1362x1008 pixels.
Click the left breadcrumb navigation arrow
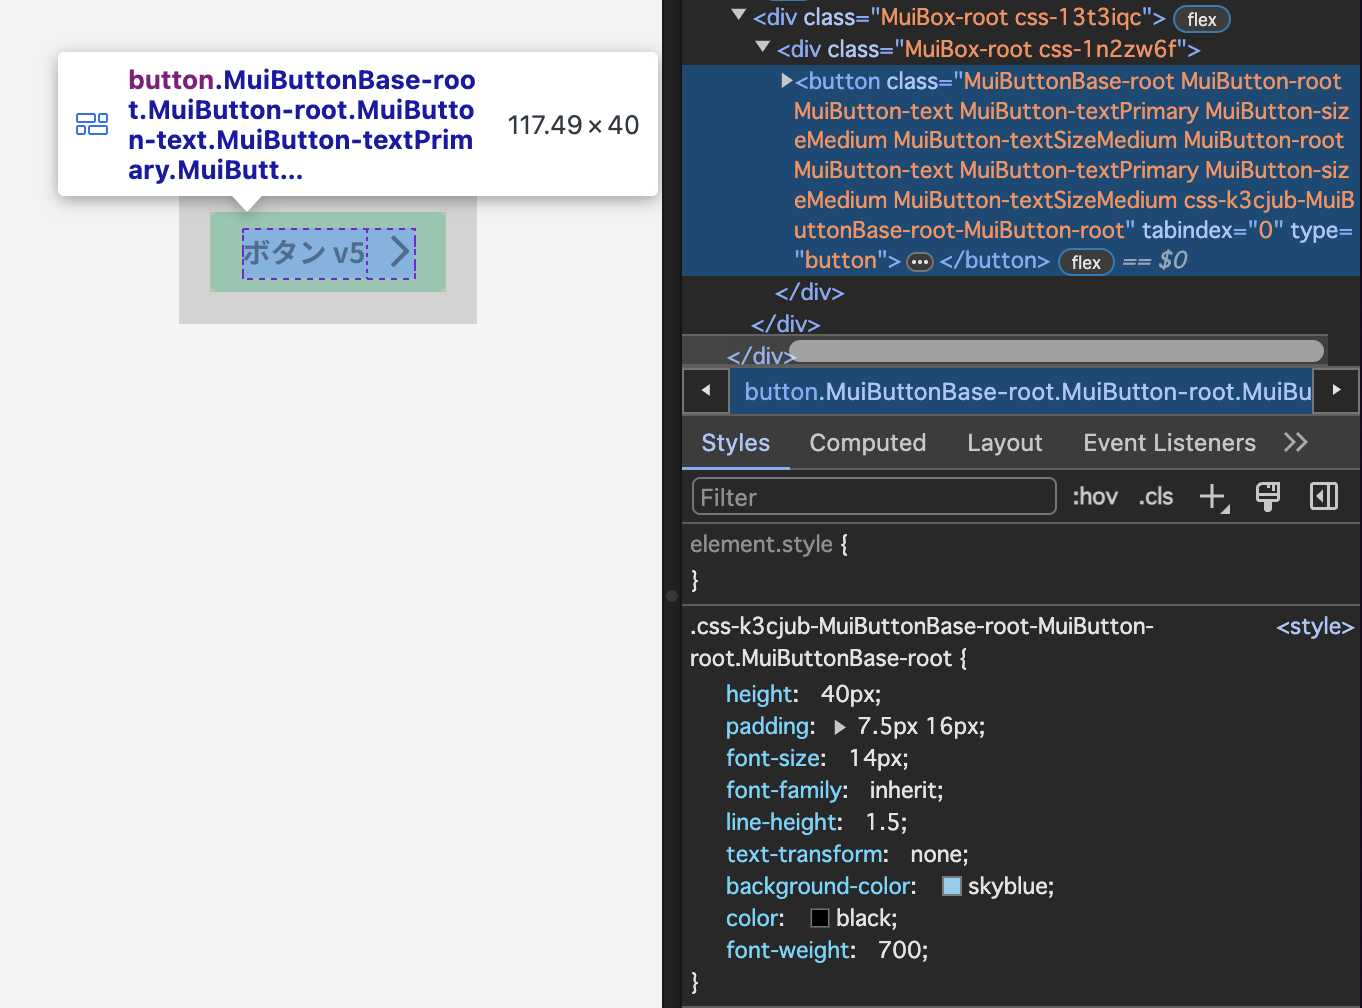(706, 391)
